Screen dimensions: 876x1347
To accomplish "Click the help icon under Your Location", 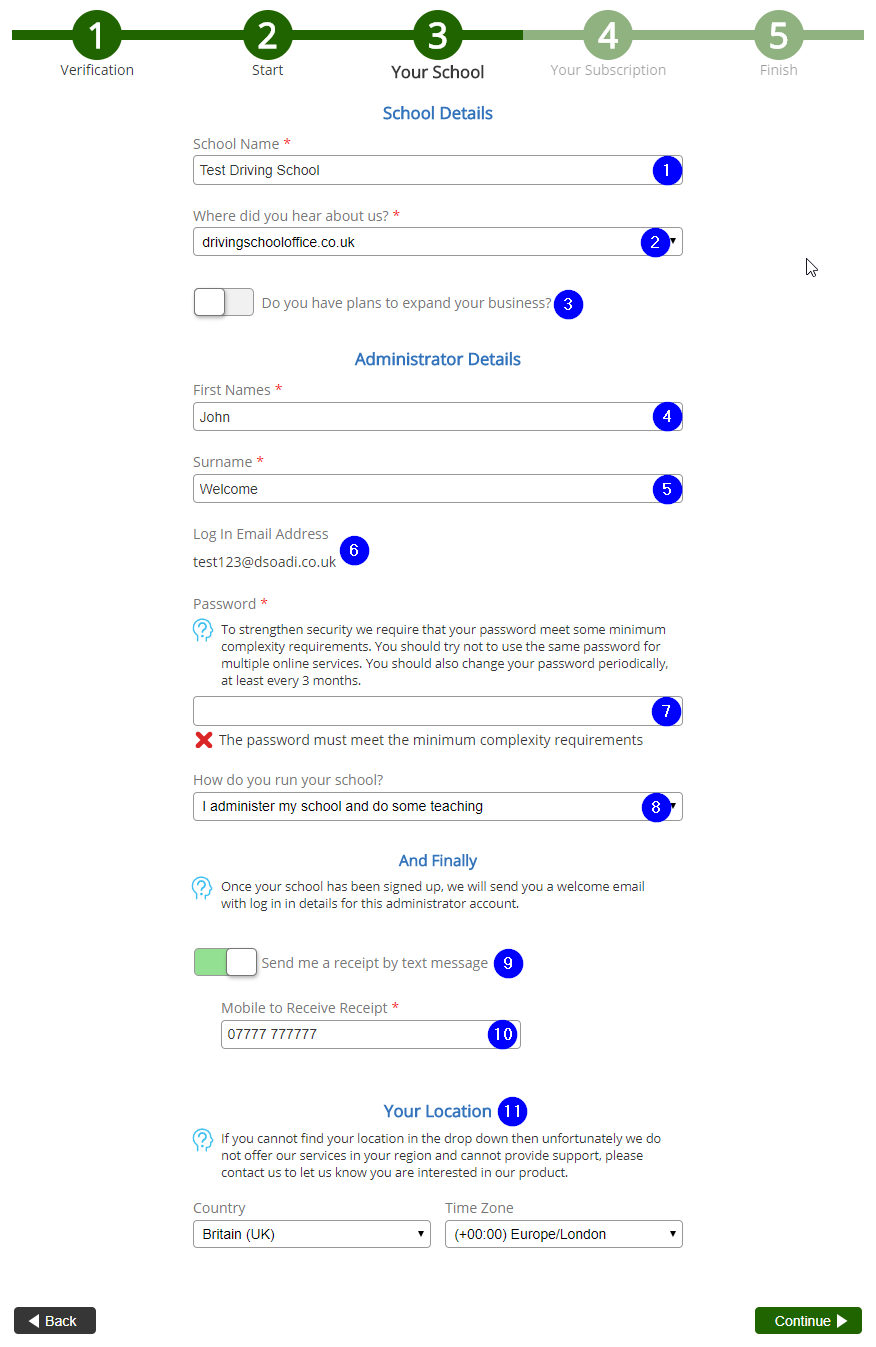I will pyautogui.click(x=202, y=1139).
